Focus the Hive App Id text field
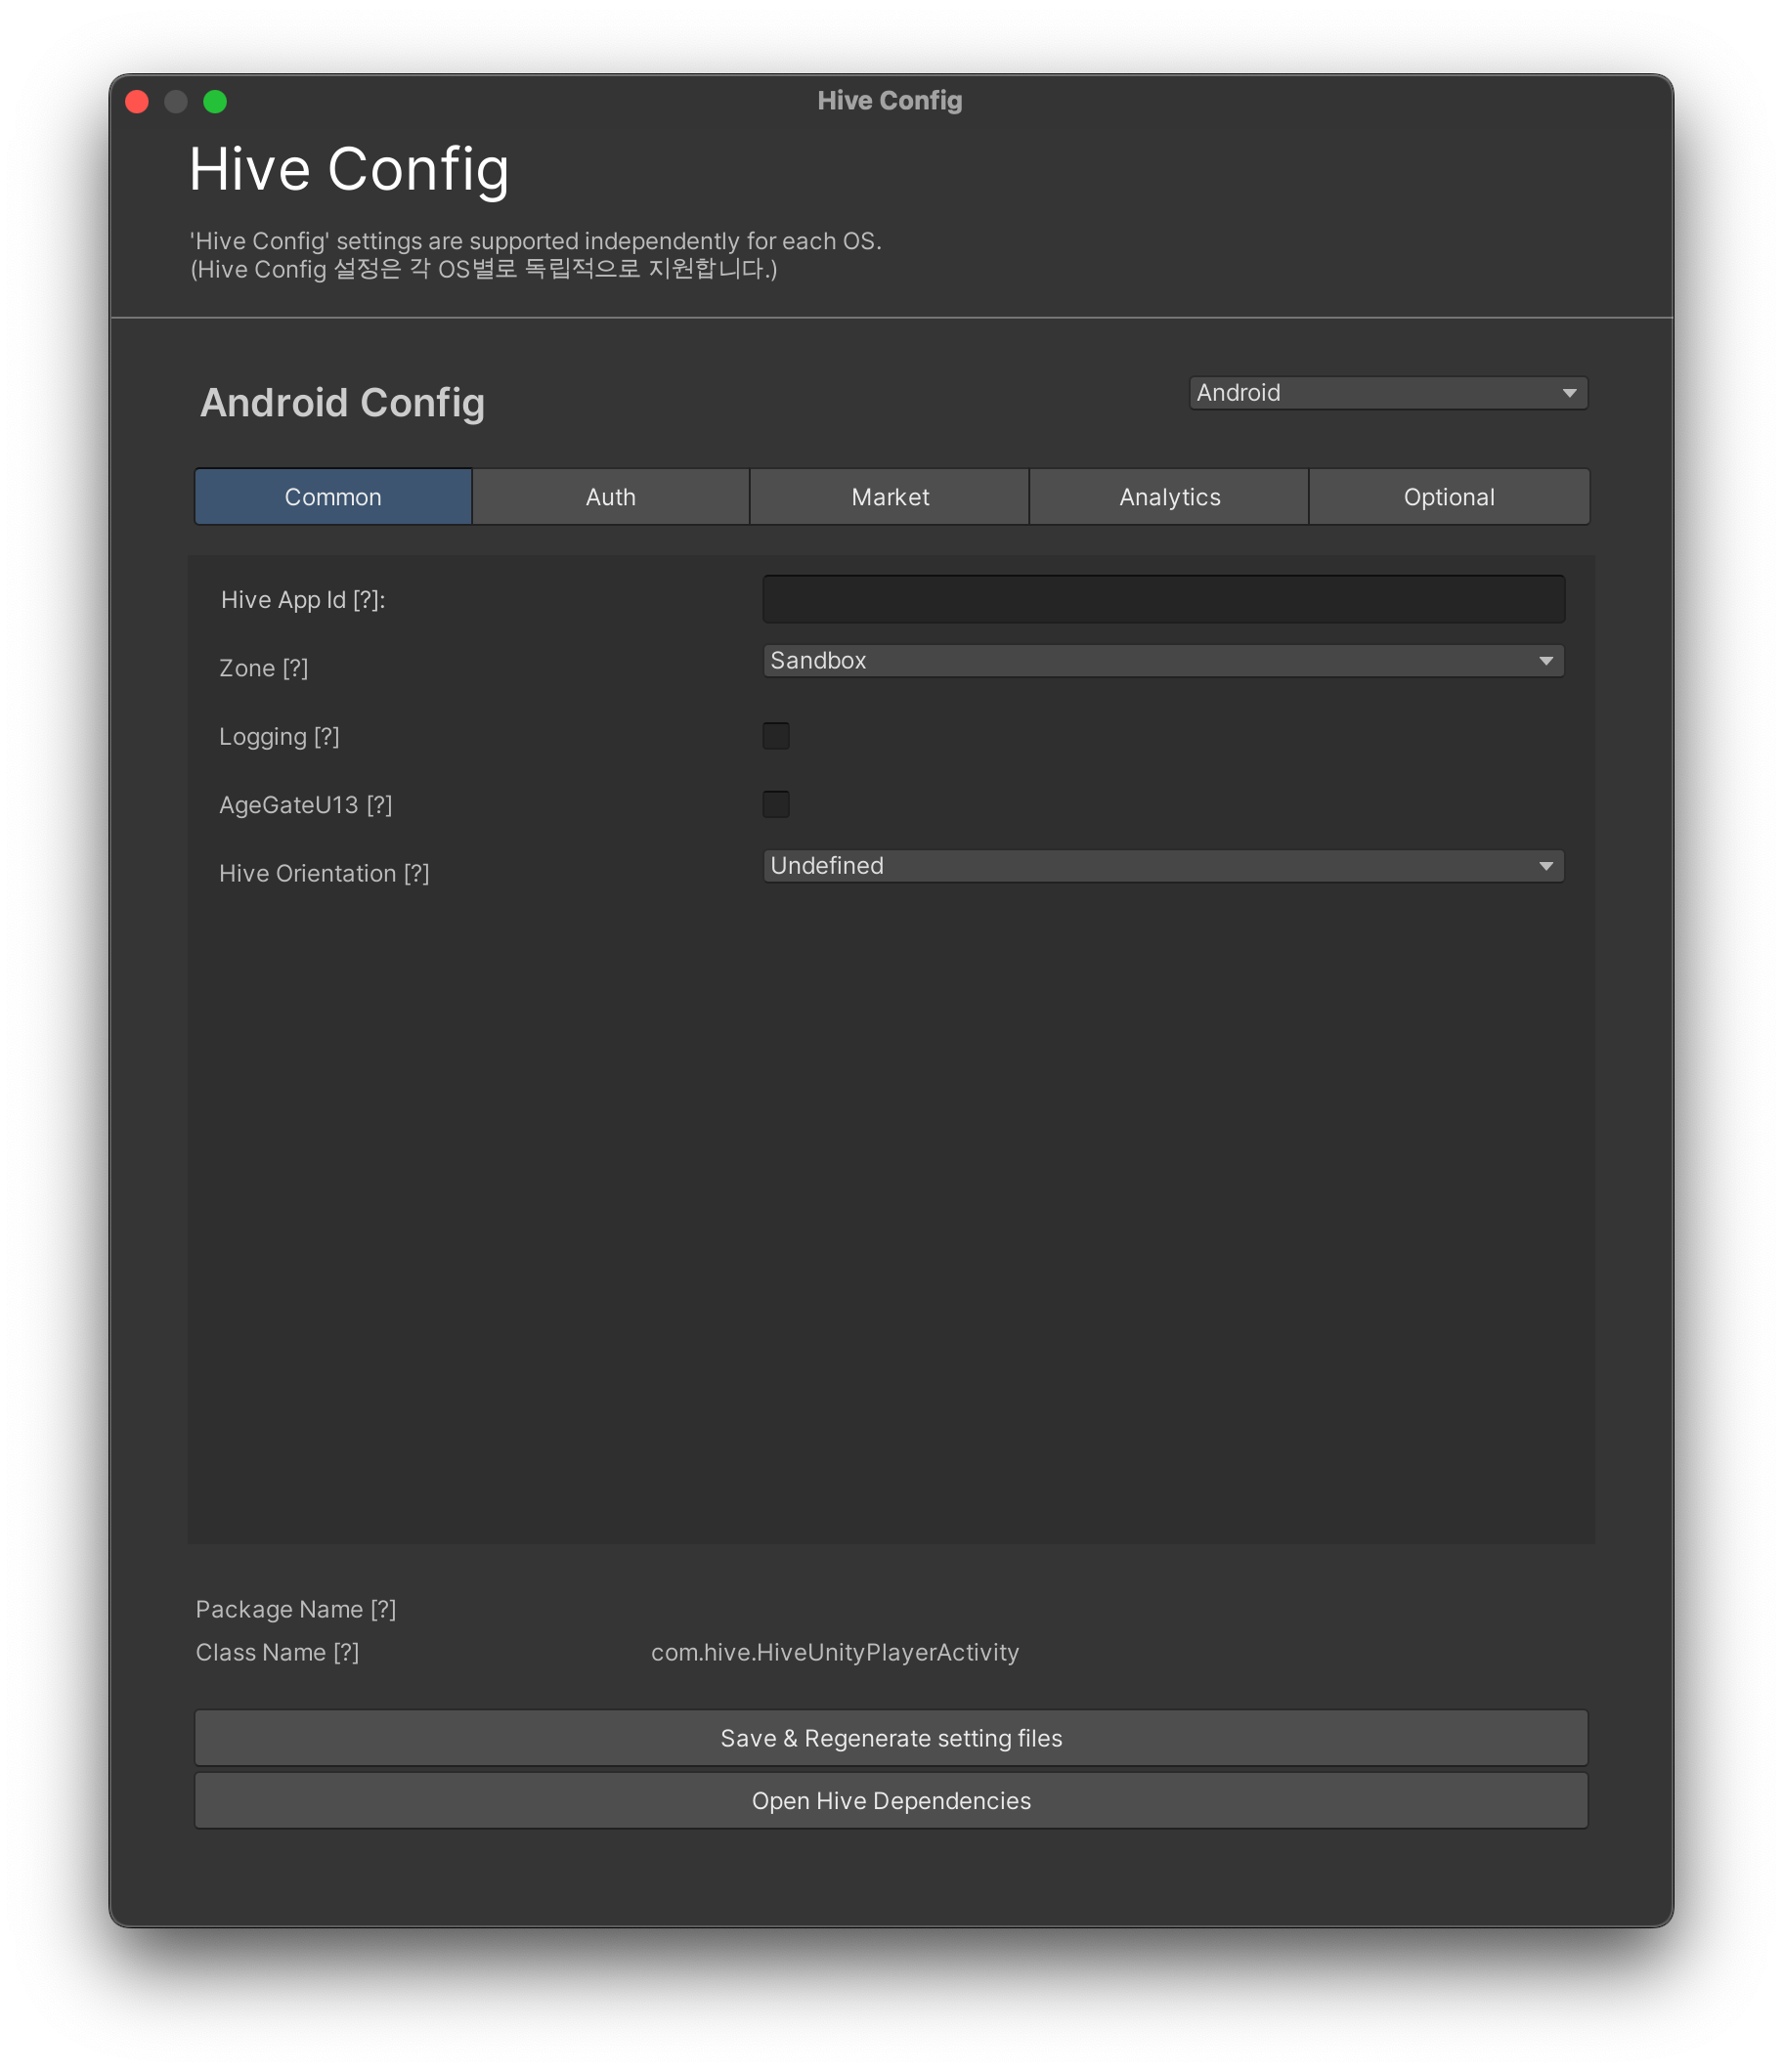Image resolution: width=1783 pixels, height=2072 pixels. coord(1163,599)
